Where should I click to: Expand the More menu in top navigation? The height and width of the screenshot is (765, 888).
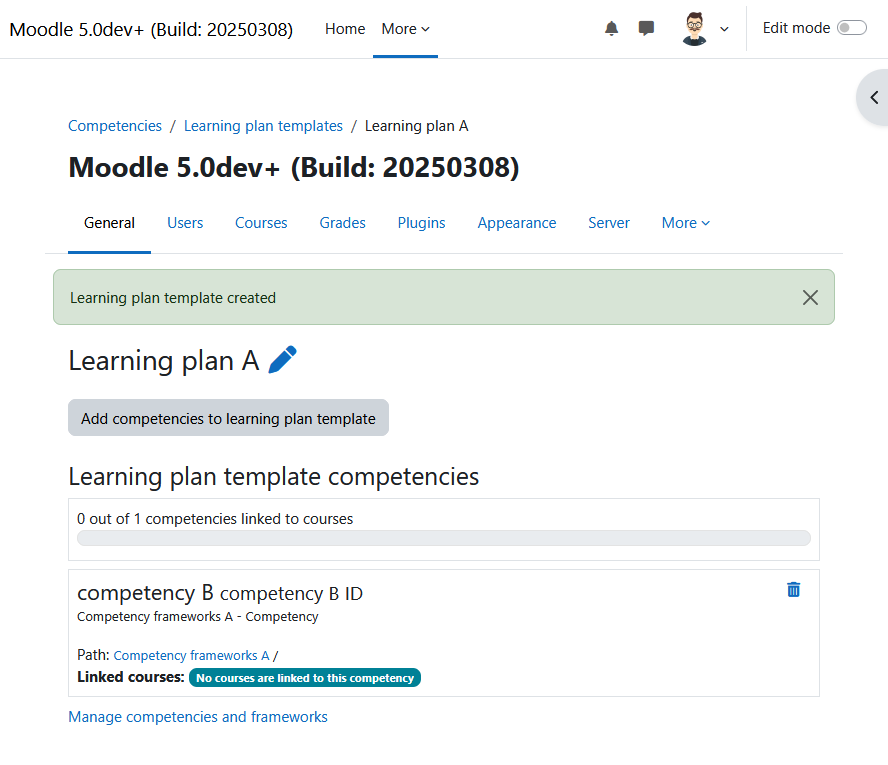pyautogui.click(x=405, y=29)
